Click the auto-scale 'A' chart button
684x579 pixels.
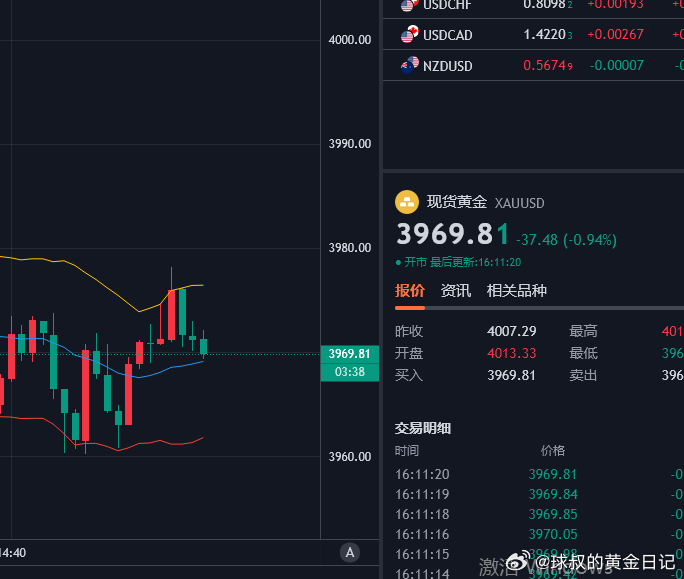(x=350, y=553)
